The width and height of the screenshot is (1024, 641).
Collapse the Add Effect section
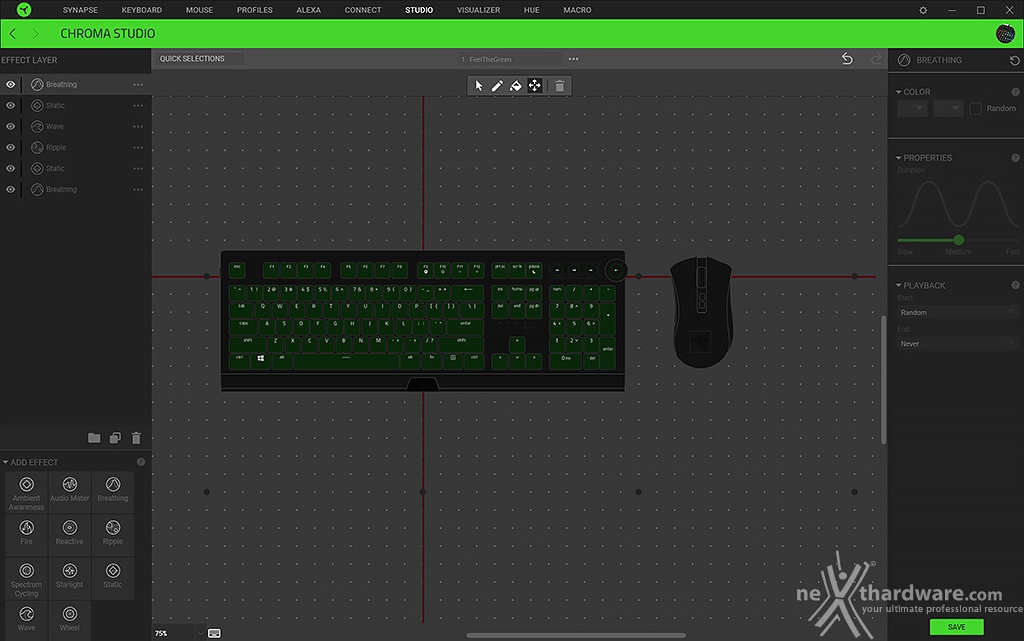coord(5,462)
